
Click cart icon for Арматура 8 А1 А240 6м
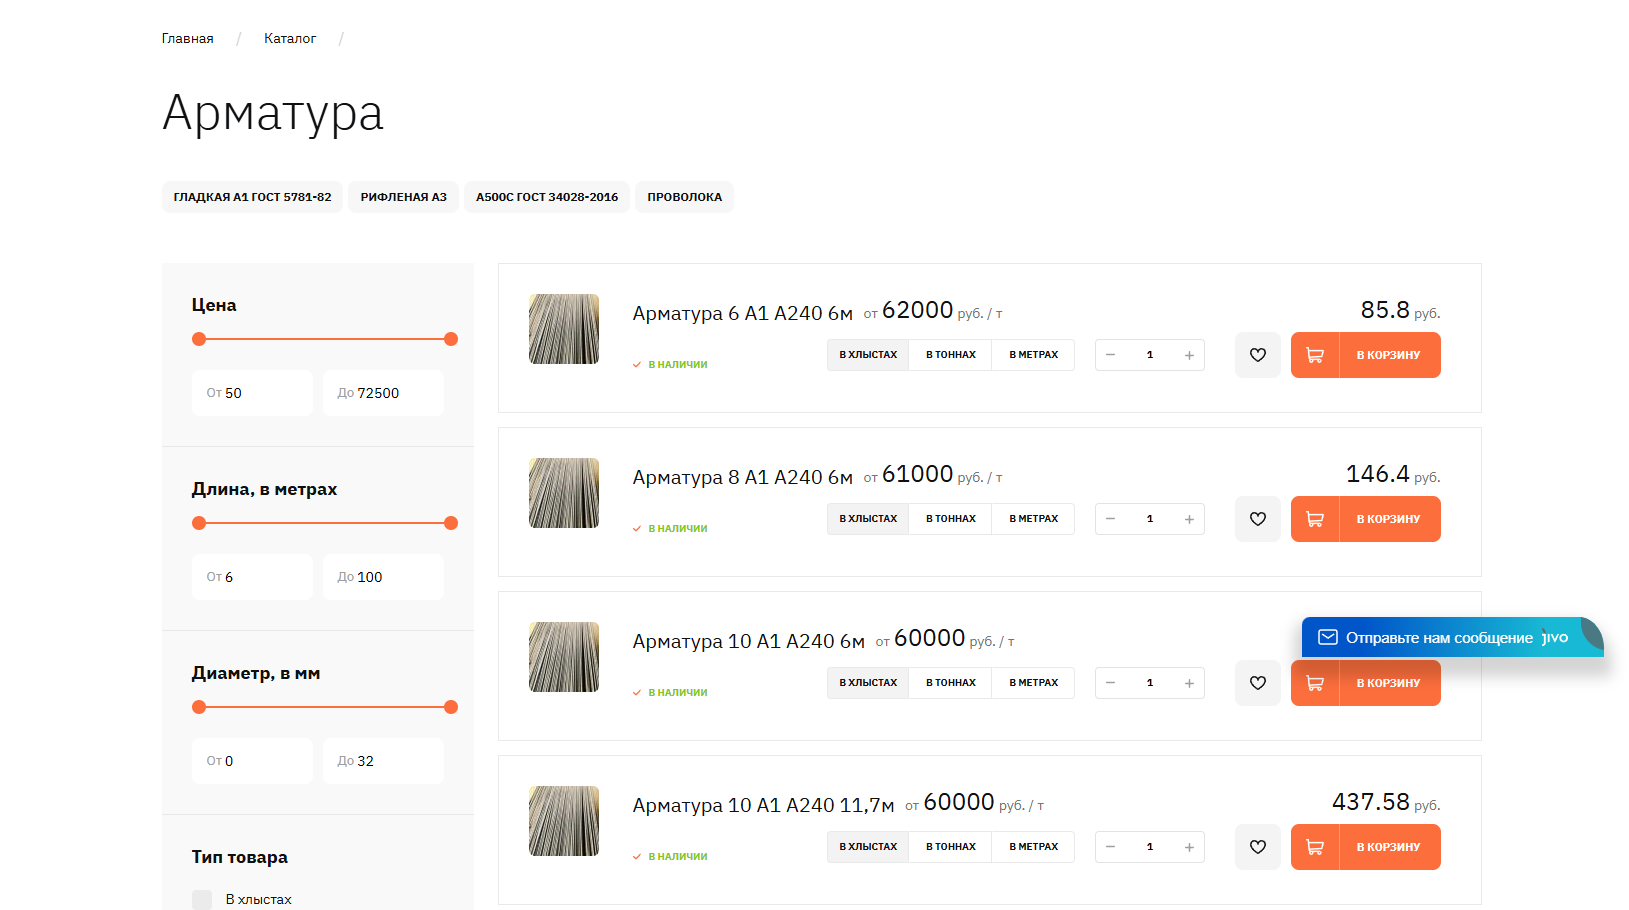(x=1315, y=519)
